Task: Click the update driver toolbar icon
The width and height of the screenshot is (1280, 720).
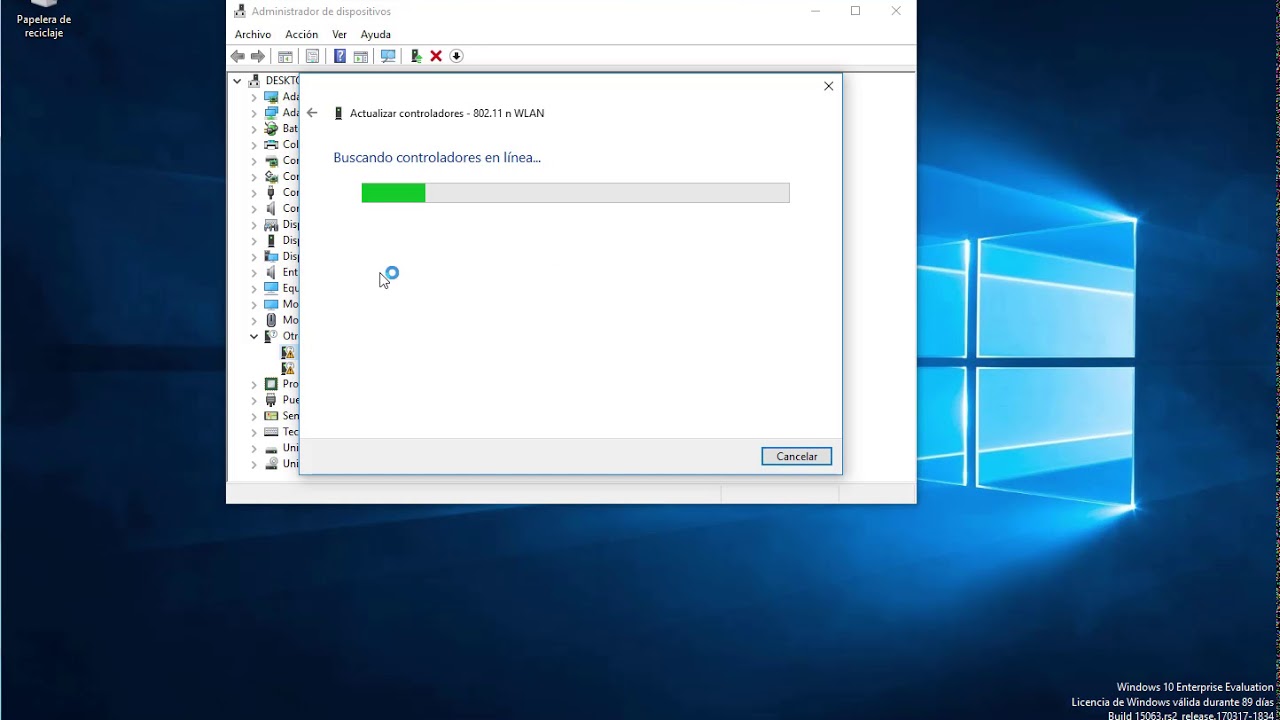Action: tap(416, 56)
